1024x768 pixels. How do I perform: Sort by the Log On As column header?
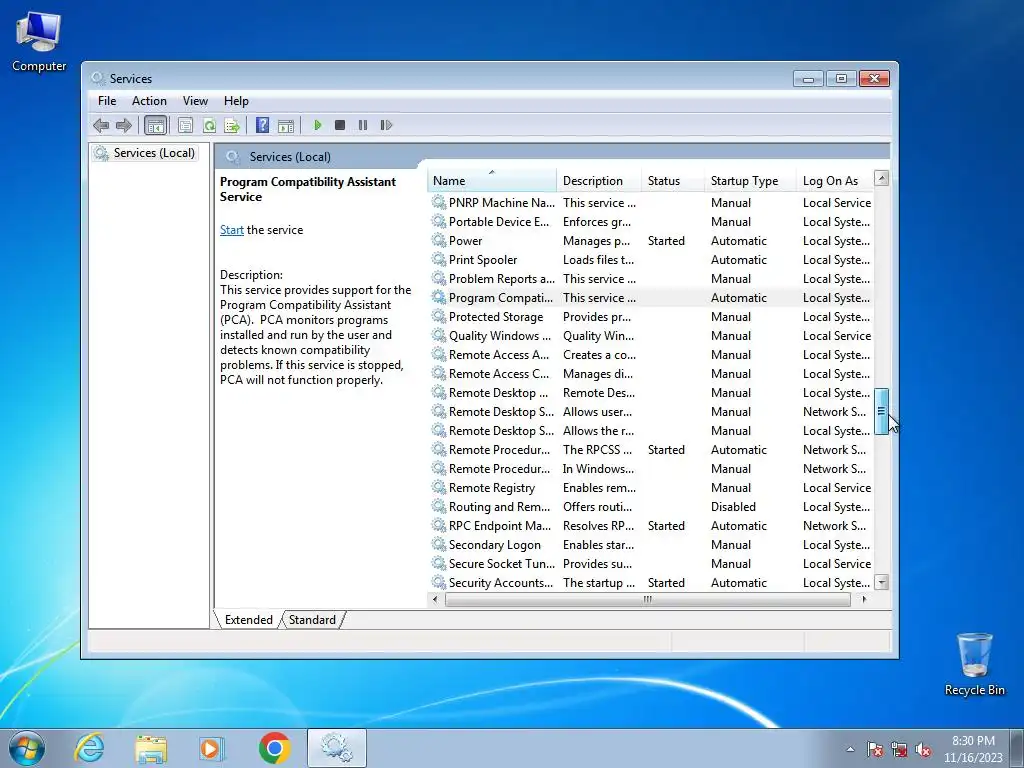835,180
